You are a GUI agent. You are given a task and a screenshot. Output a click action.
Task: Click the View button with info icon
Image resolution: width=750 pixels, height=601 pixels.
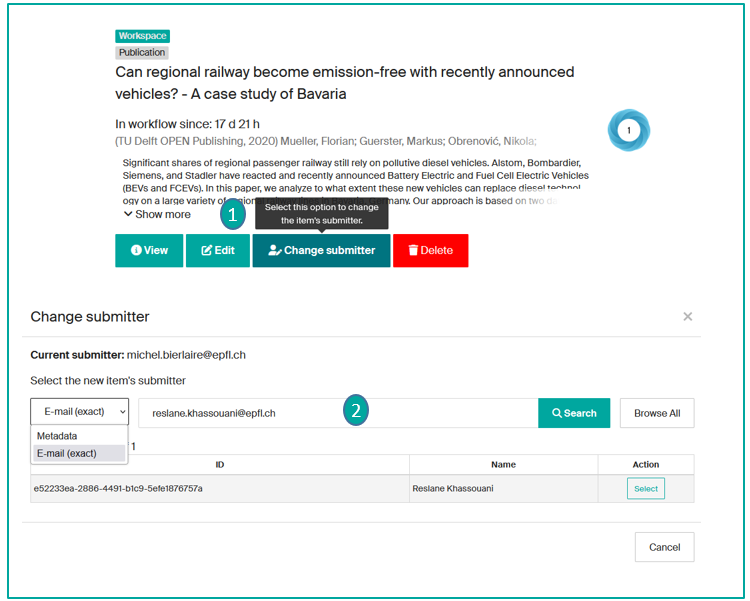tap(149, 250)
